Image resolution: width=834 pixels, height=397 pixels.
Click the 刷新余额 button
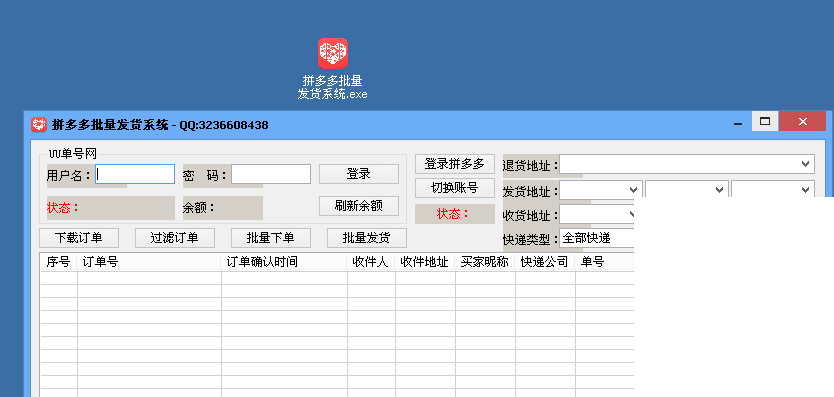click(359, 206)
